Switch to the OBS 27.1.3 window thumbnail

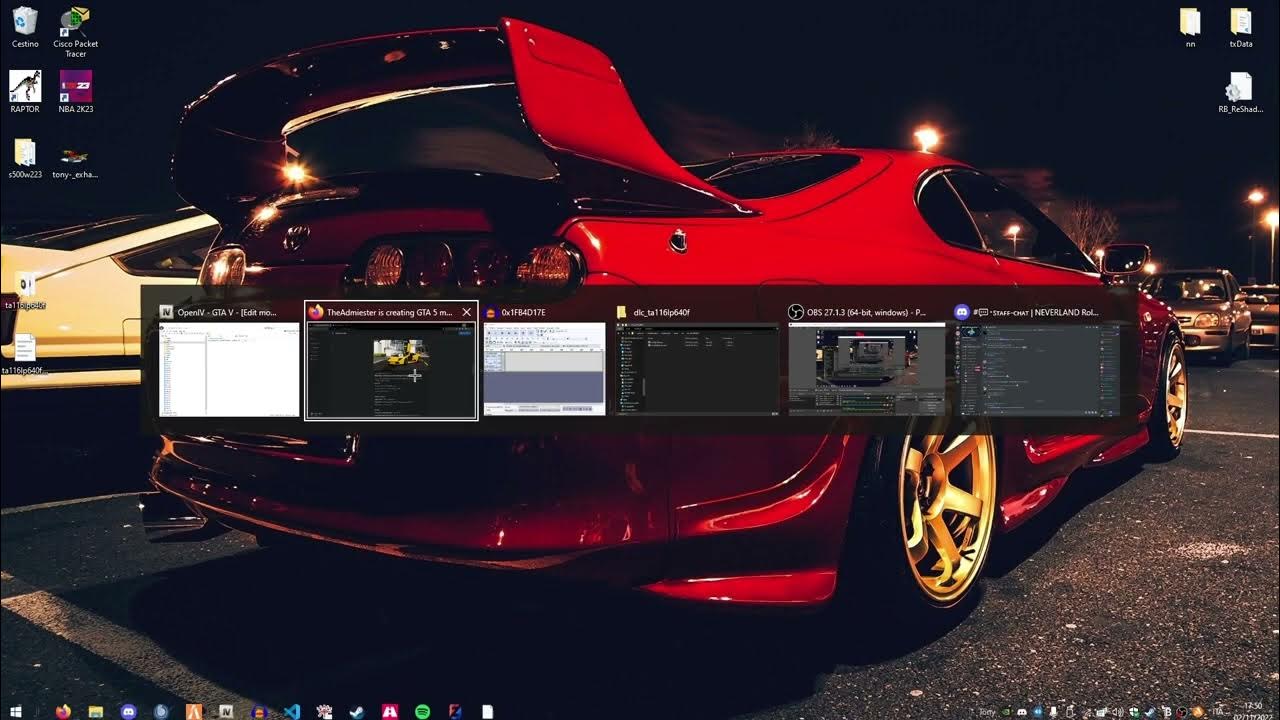(866, 369)
